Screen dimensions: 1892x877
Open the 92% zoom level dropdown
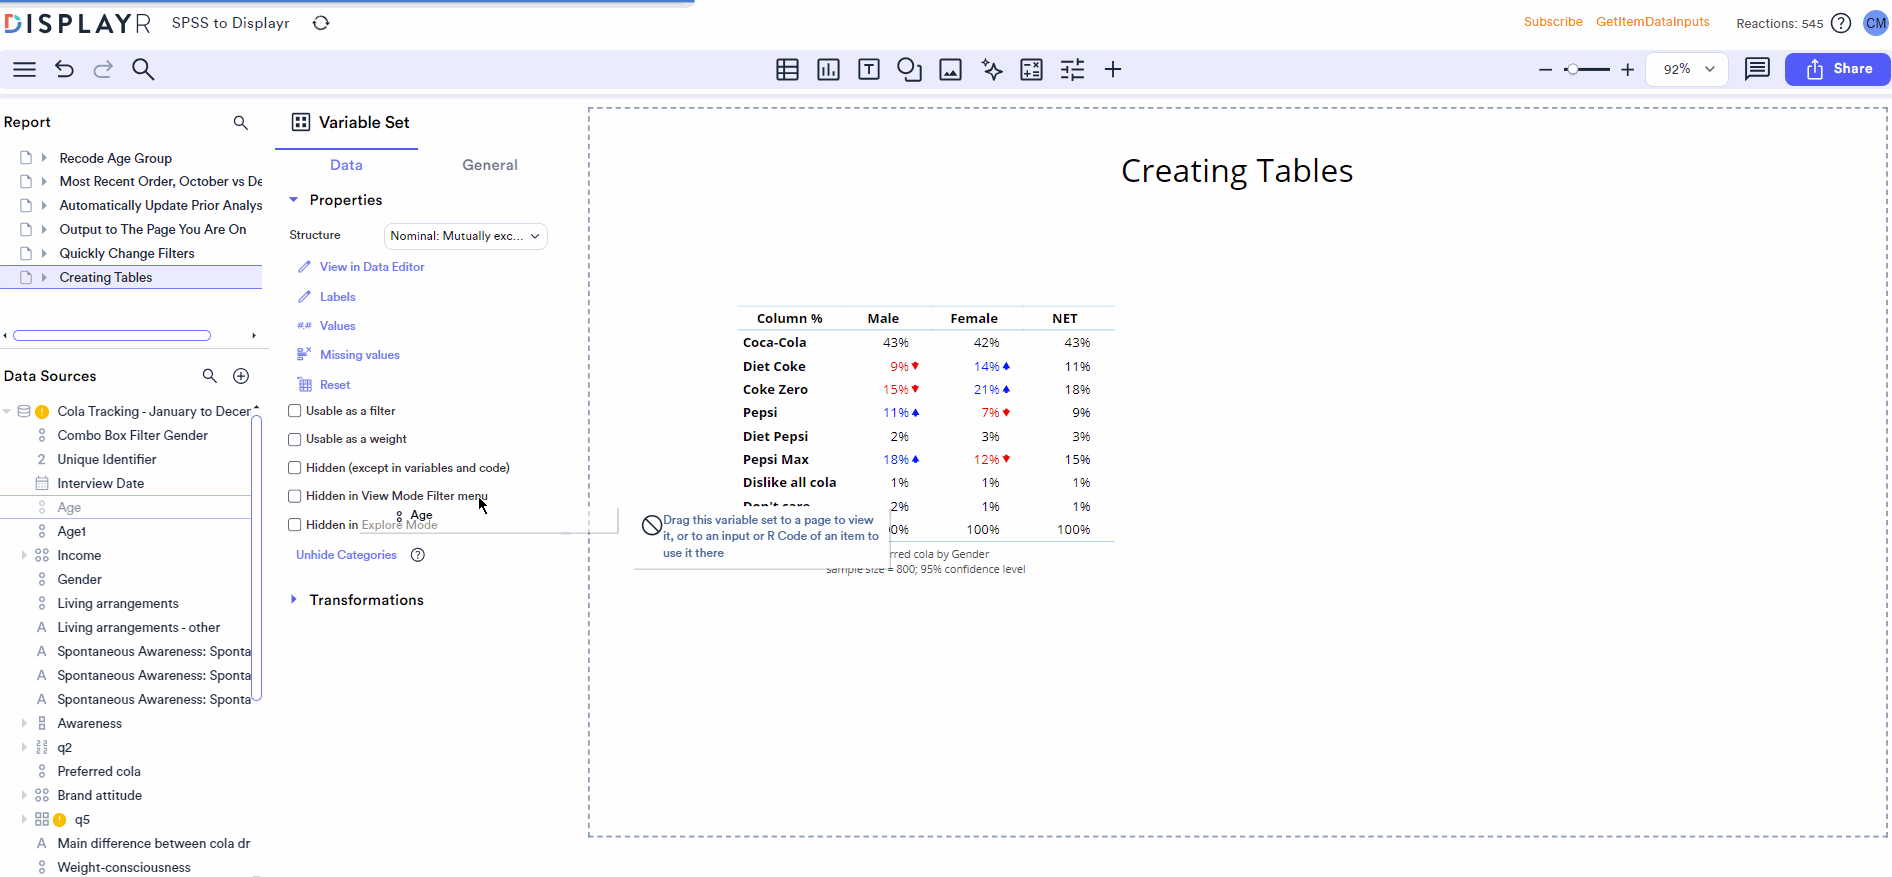click(x=1687, y=69)
